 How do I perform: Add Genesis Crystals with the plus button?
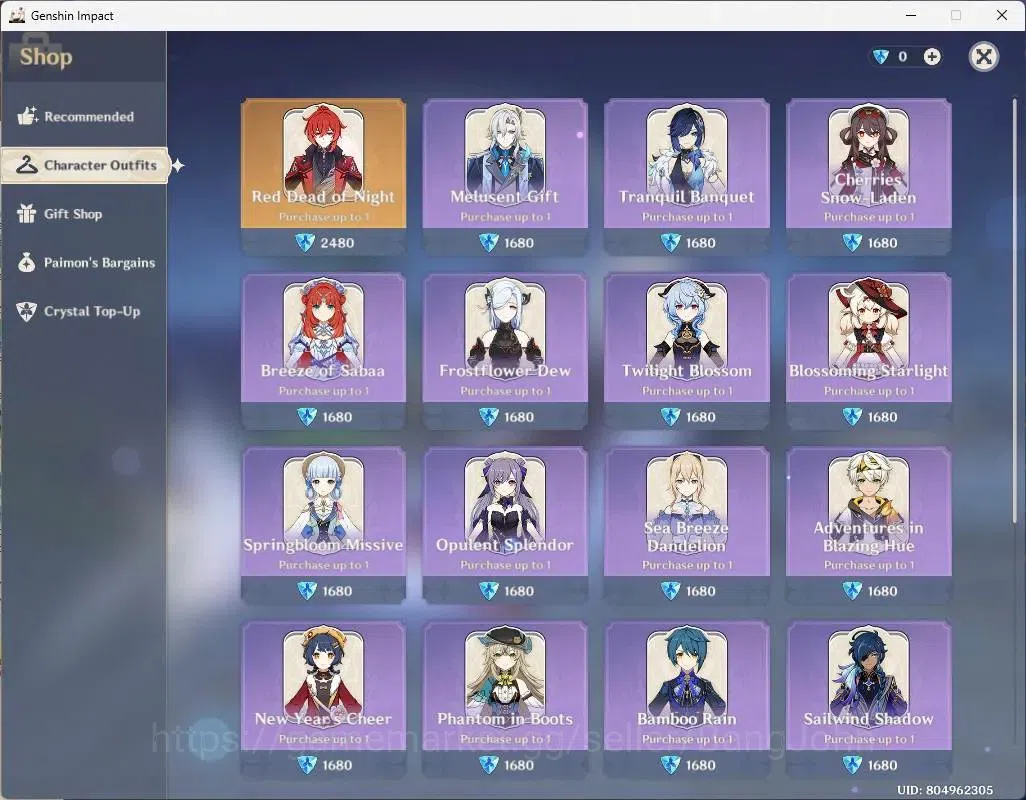click(932, 57)
